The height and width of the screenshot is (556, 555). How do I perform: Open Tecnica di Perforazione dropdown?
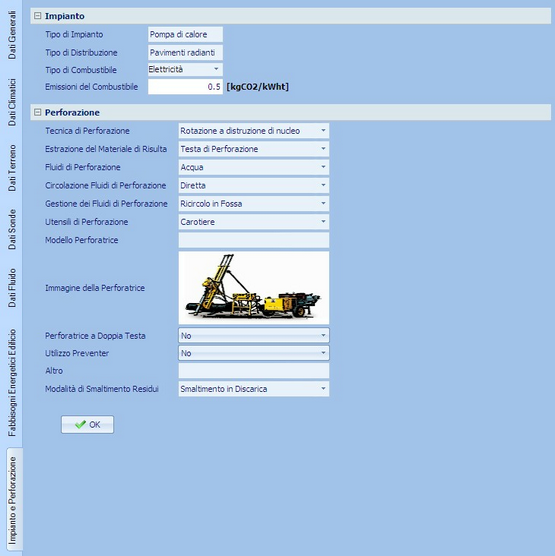pyautogui.click(x=323, y=130)
